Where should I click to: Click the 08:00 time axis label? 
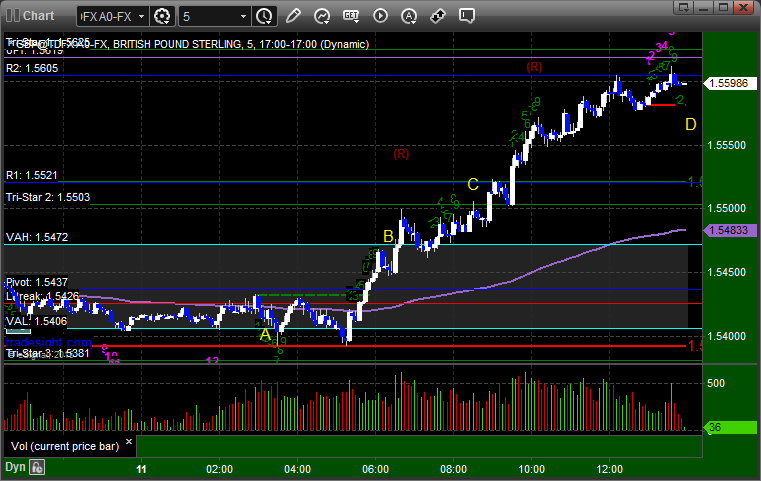click(x=454, y=469)
